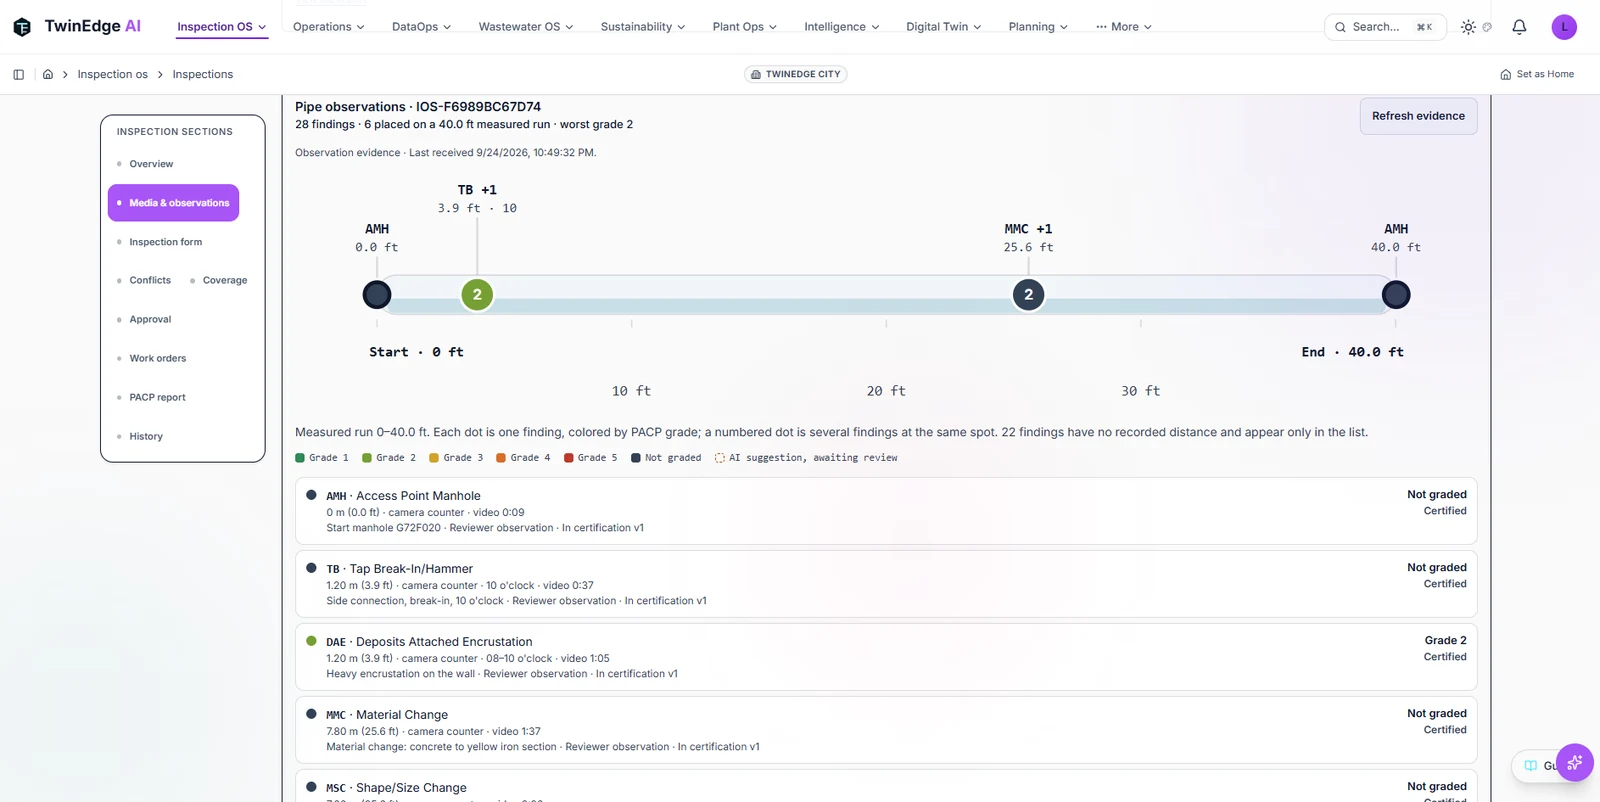The width and height of the screenshot is (1600, 802).
Task: Open the Search box
Action: (1385, 27)
